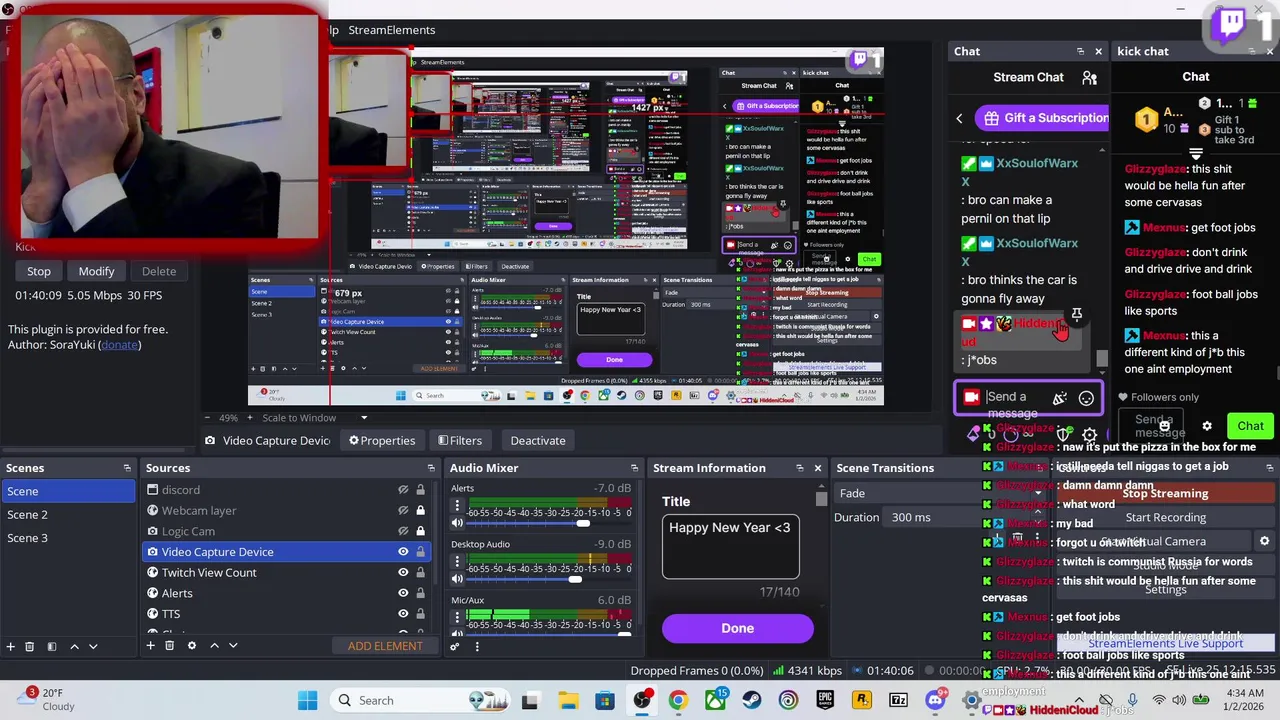Adjust the Desktop Audio volume slider
Viewport: 1280px width, 720px height.
coord(576,579)
